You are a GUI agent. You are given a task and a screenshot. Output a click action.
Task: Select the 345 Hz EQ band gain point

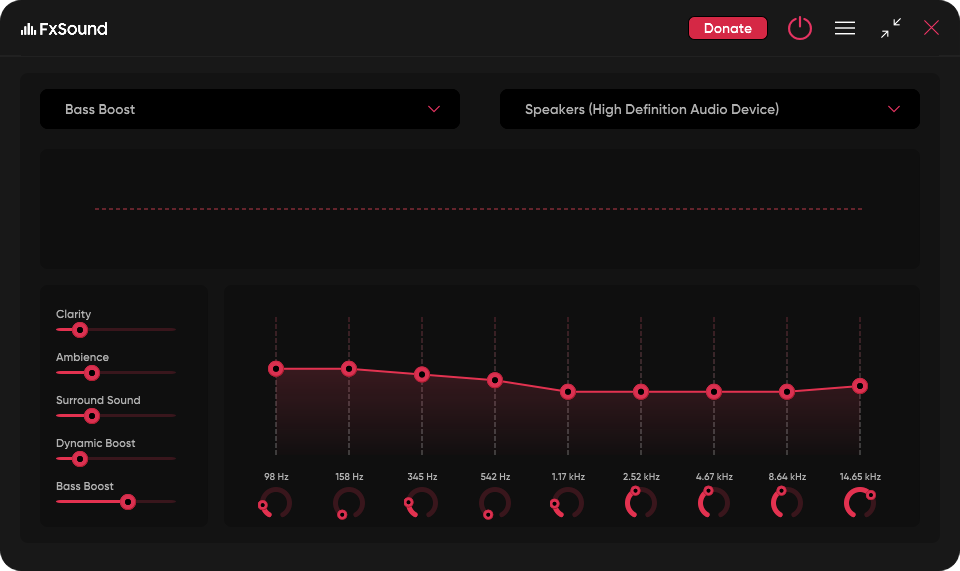pos(422,375)
